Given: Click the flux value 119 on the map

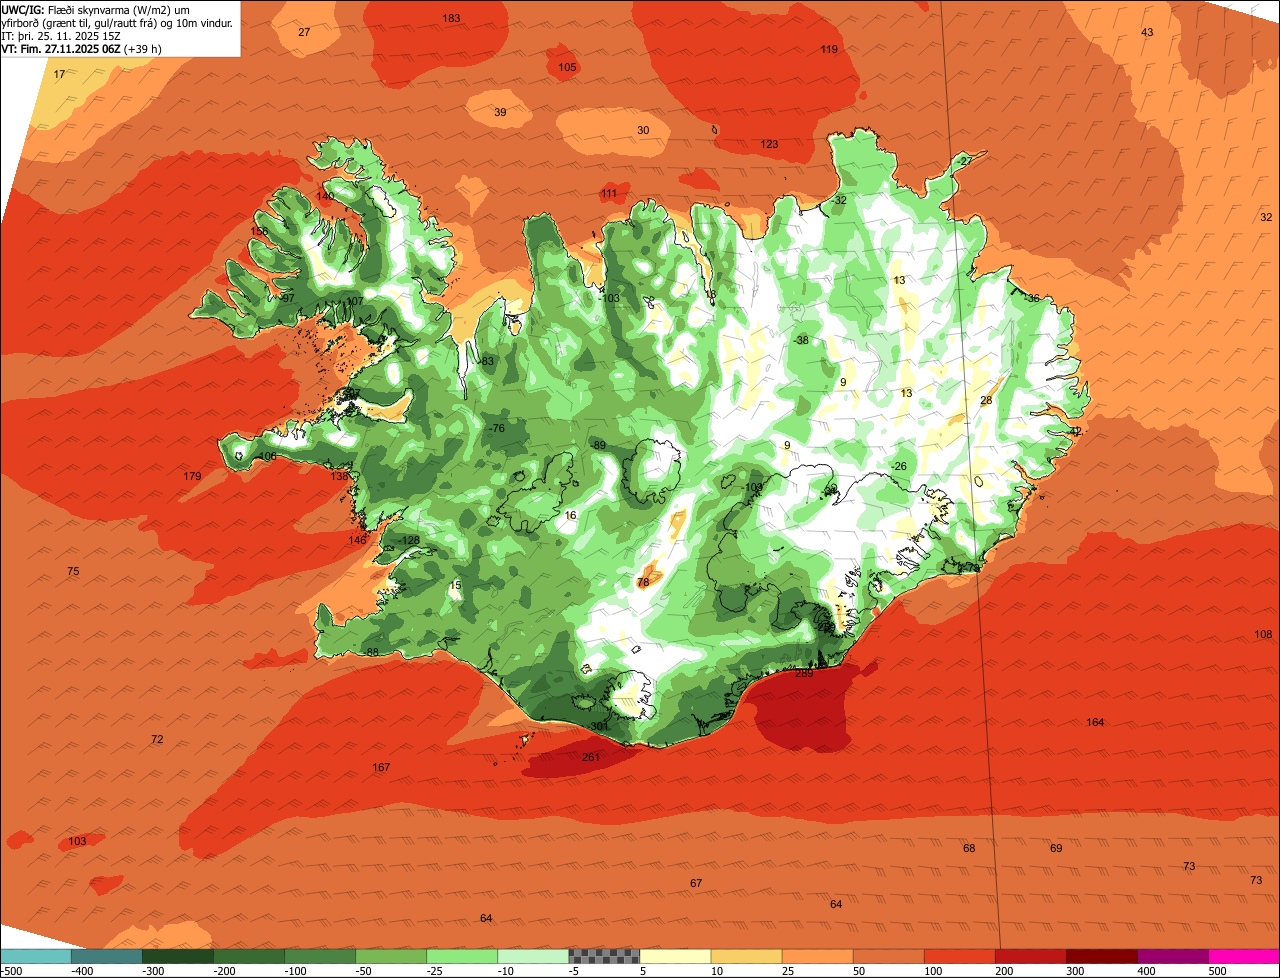Looking at the screenshot, I should (x=829, y=49).
